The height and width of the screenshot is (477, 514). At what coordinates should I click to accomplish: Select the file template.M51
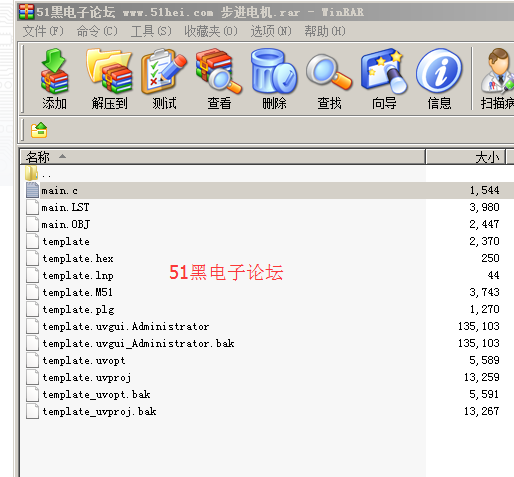click(77, 293)
